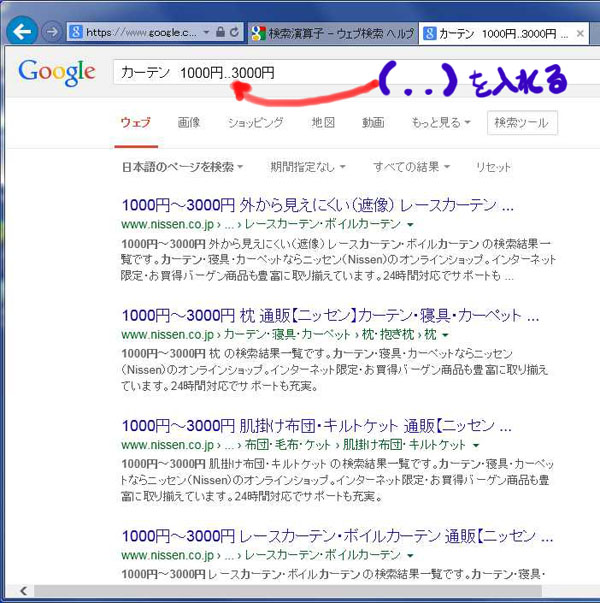Open the レースカーテン・ボイルカーテン 通販 result title

pyautogui.click(x=337, y=536)
